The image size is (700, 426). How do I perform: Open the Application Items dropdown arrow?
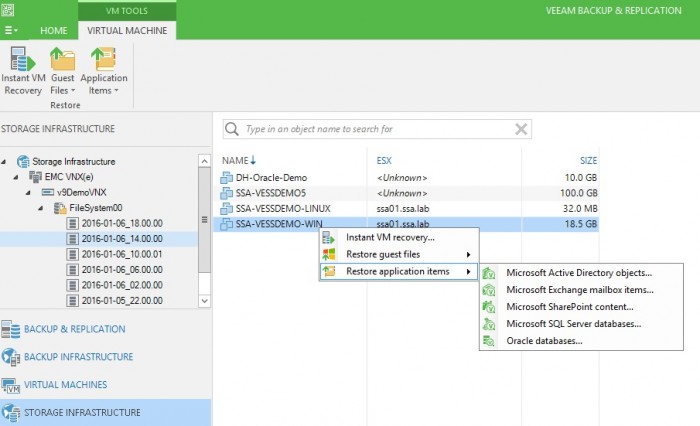coord(116,91)
